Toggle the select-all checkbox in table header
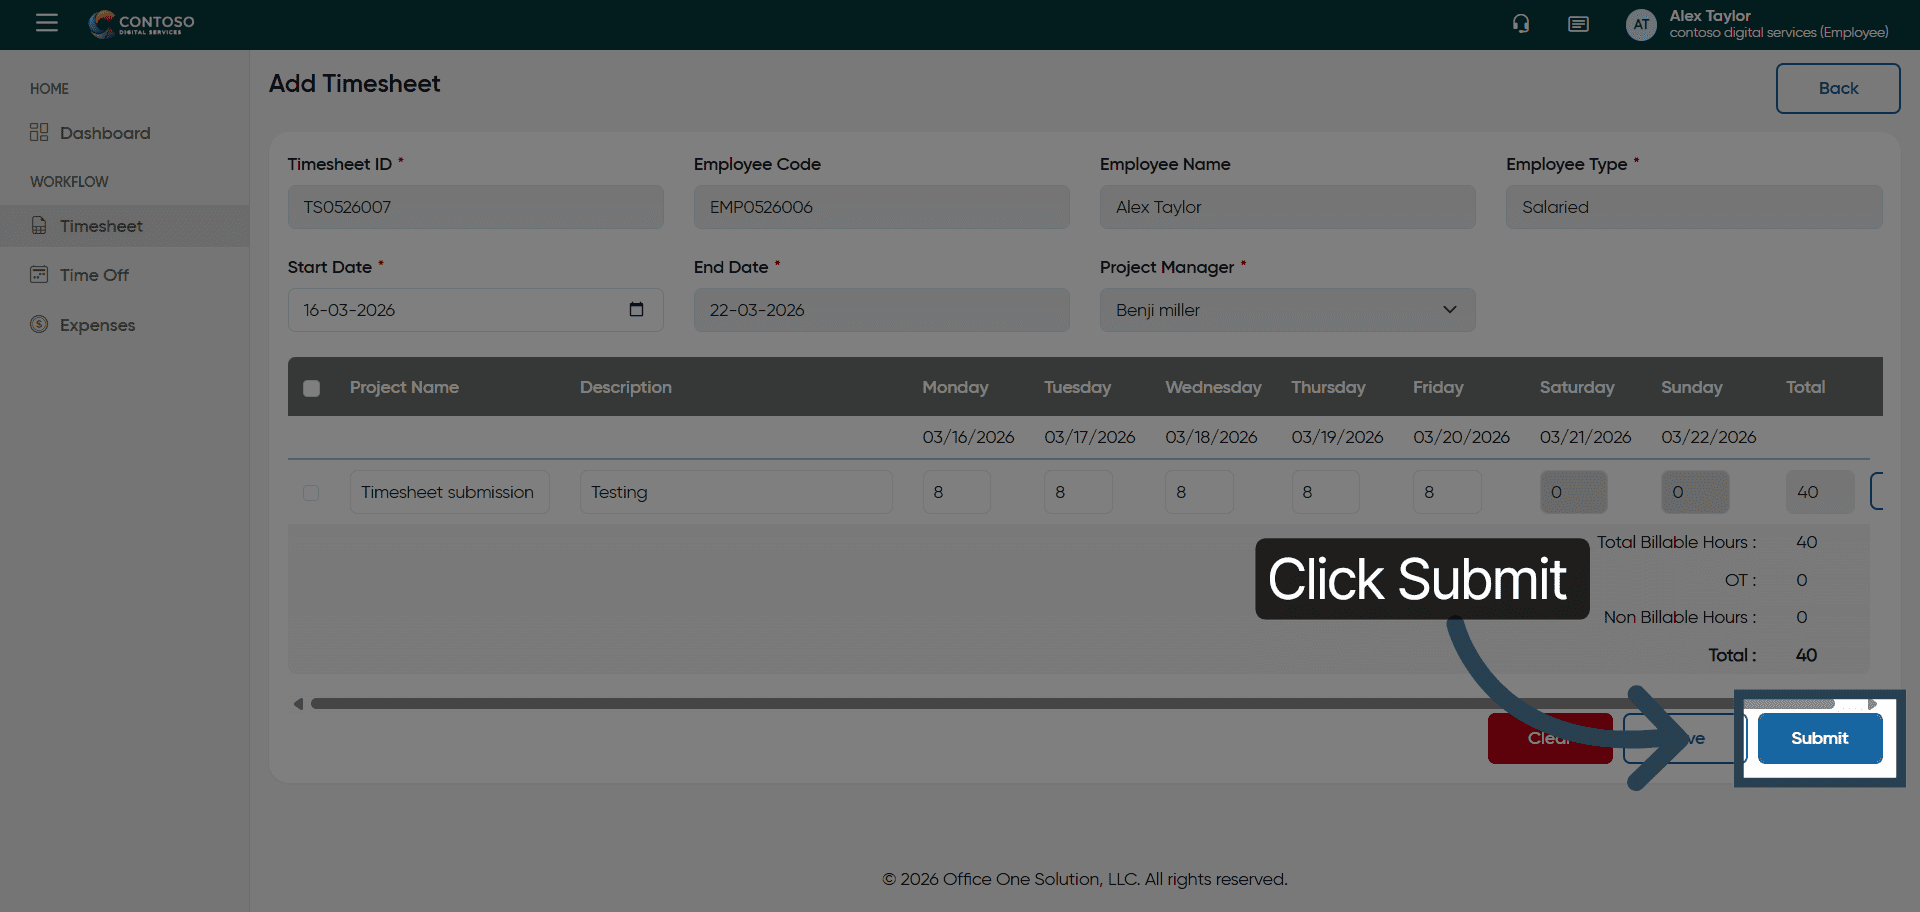The image size is (1920, 912). pyautogui.click(x=312, y=388)
